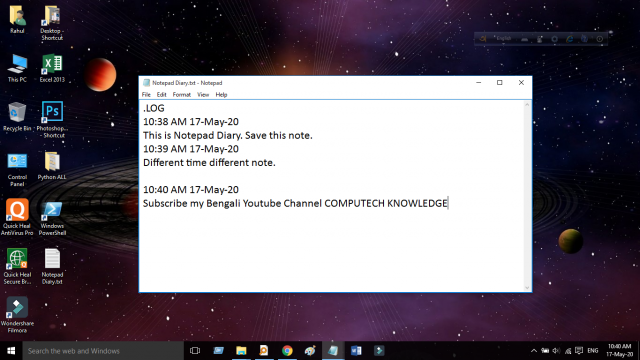
Task: Open the Paint app from the taskbar
Action: click(310, 351)
